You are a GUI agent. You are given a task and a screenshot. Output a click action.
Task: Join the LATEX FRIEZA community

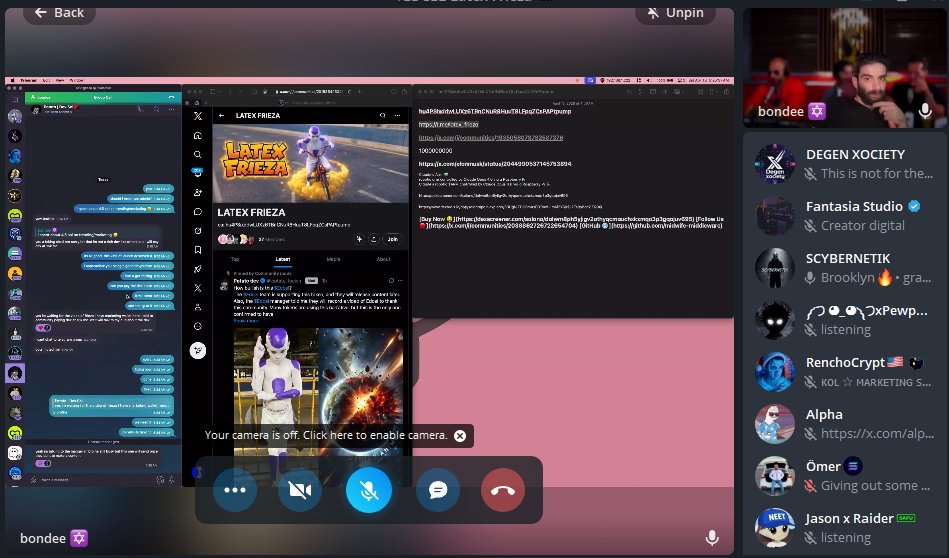point(393,239)
